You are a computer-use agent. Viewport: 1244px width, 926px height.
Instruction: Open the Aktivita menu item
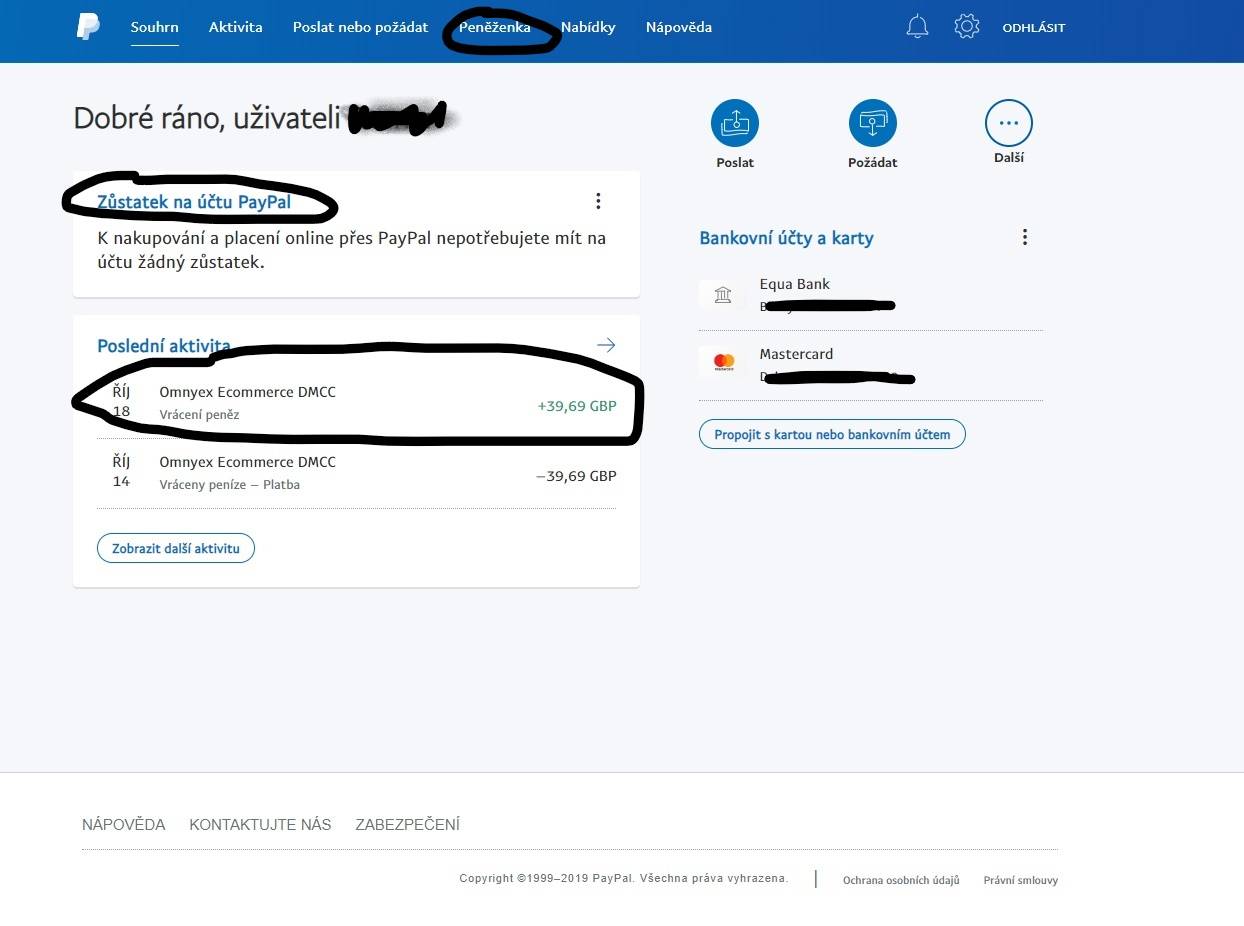(x=236, y=27)
